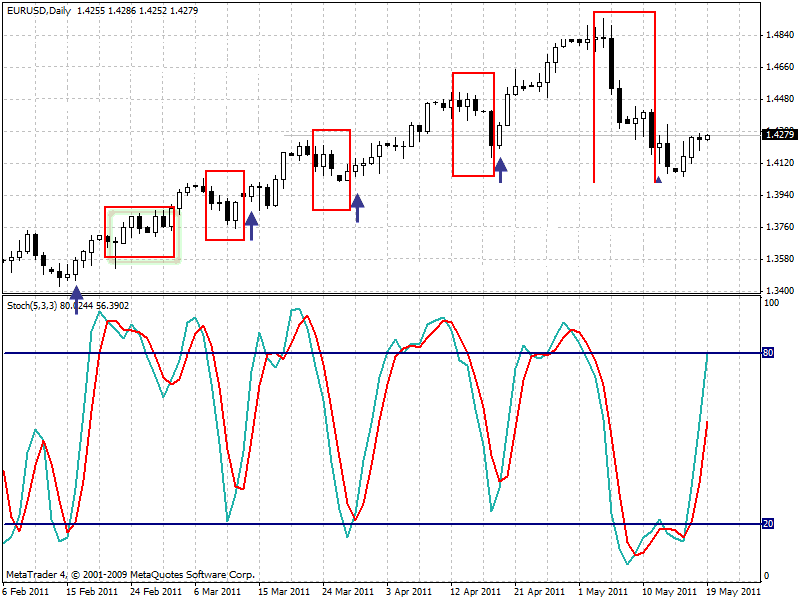Image resolution: width=800 pixels, height=600 pixels.
Task: Select the Stoch(5,3,3) indicator label
Action: [x=32, y=306]
